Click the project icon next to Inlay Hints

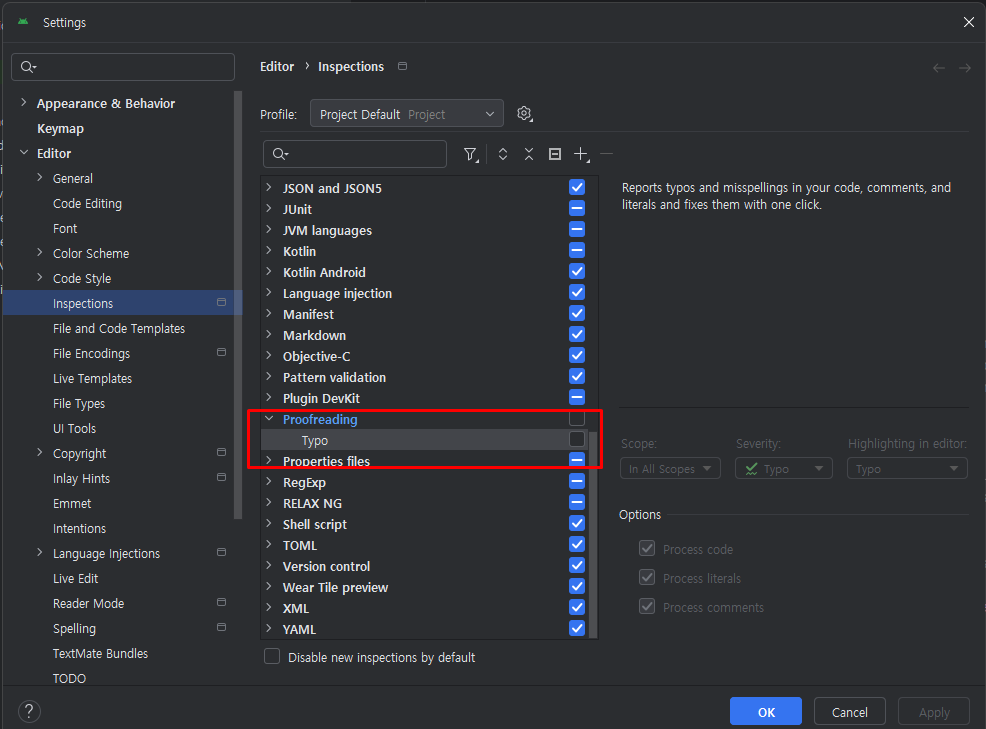pyautogui.click(x=221, y=477)
